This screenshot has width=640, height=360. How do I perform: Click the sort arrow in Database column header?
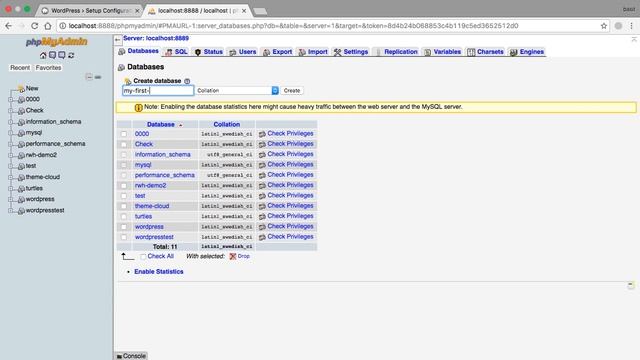pyautogui.click(x=180, y=125)
